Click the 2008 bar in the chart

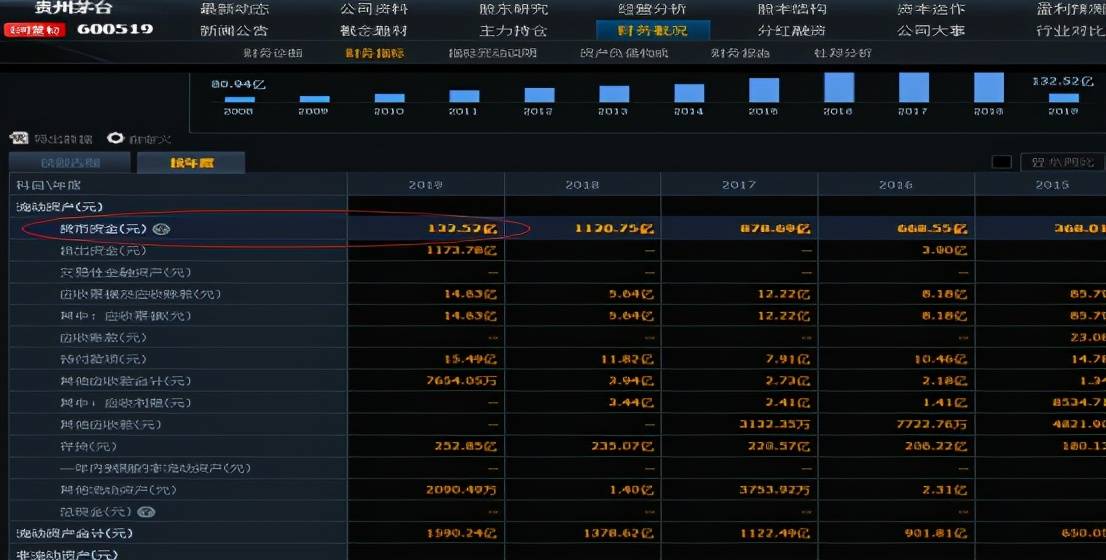click(239, 99)
